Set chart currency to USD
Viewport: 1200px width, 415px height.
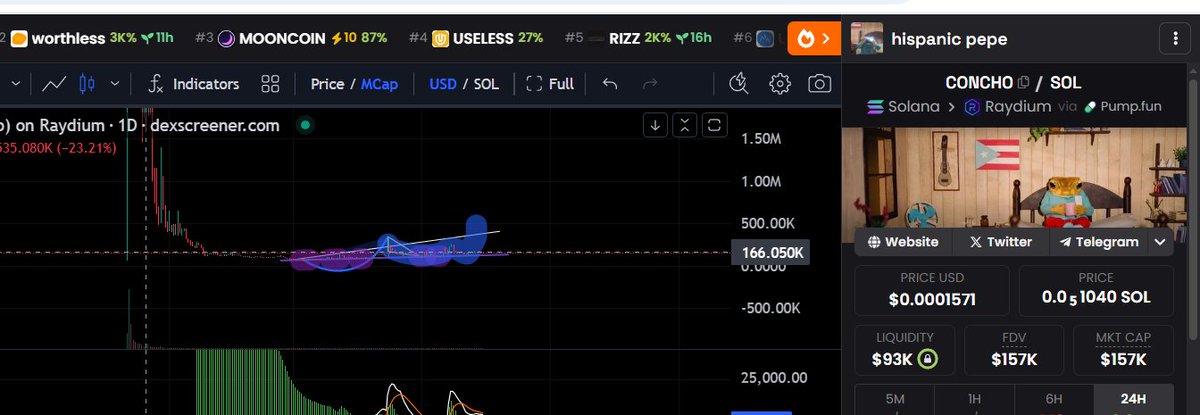click(x=443, y=84)
